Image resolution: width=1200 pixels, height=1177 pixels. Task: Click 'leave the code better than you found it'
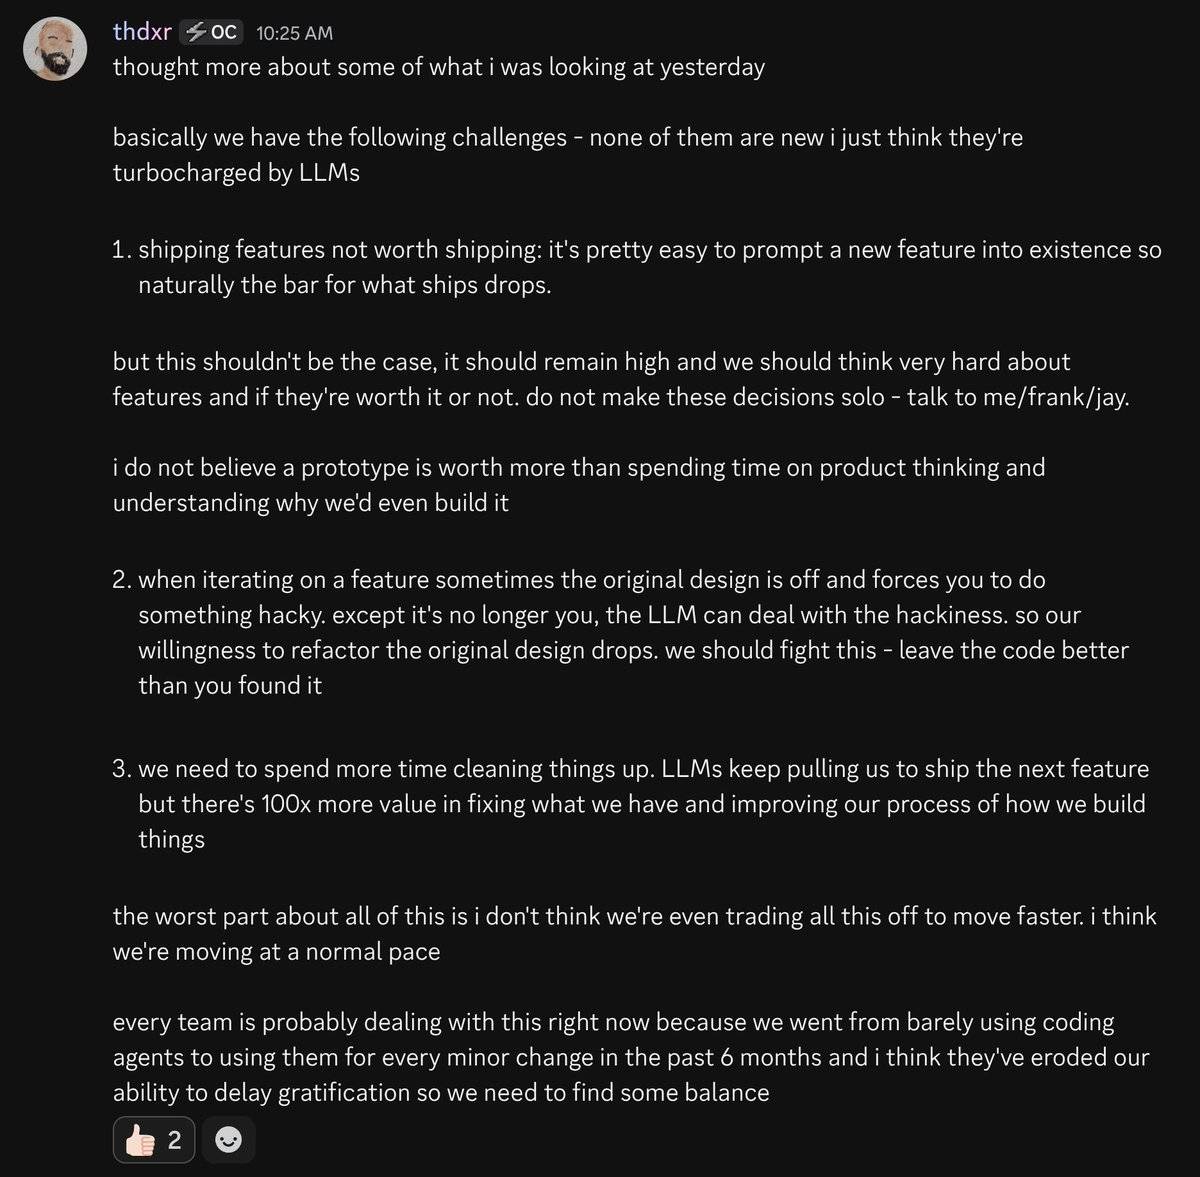tap(1014, 650)
